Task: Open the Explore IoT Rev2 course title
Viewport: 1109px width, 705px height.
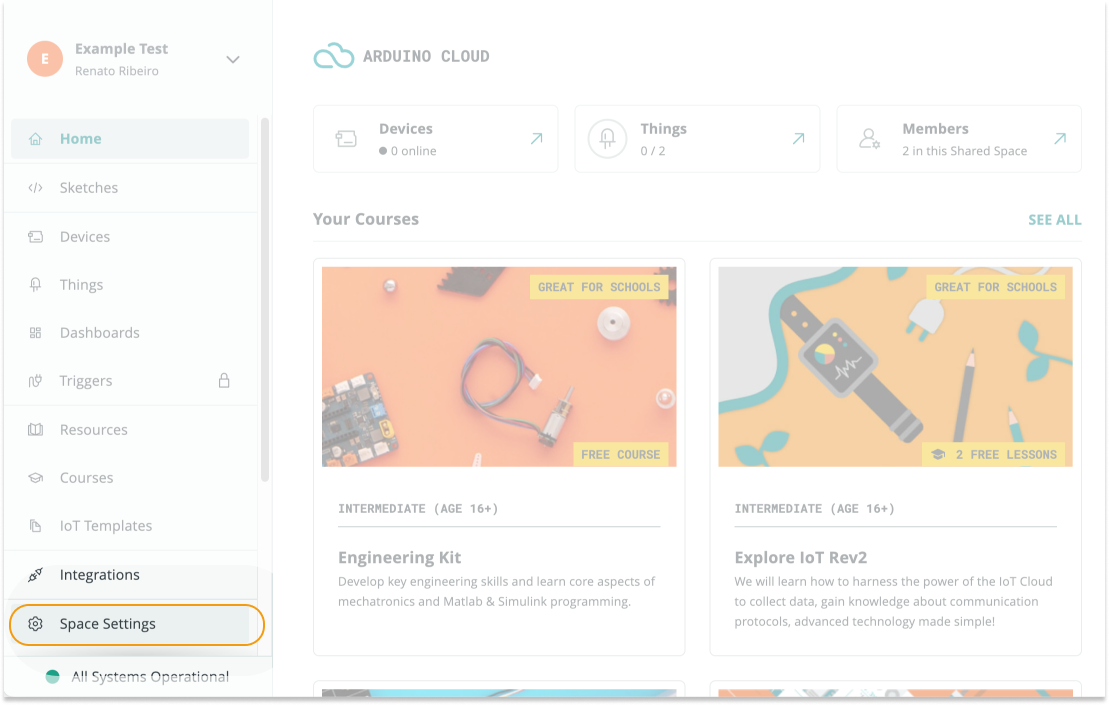Action: tap(799, 558)
